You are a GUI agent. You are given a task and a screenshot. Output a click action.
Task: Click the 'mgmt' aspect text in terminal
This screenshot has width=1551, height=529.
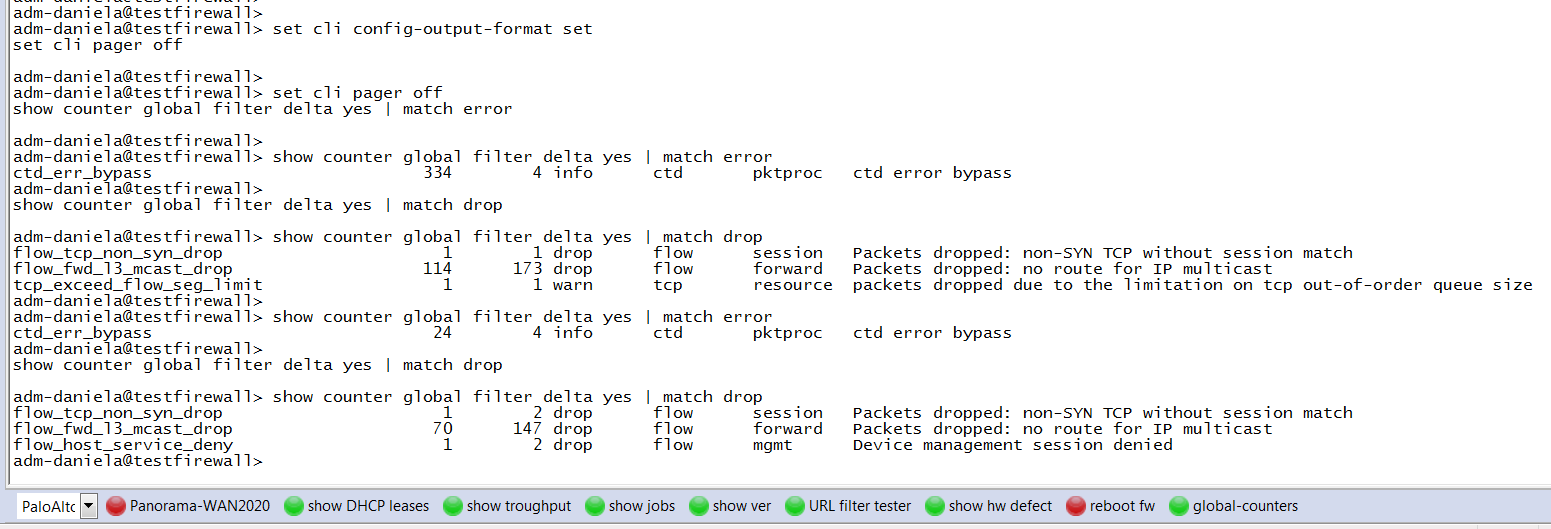pyautogui.click(x=772, y=445)
